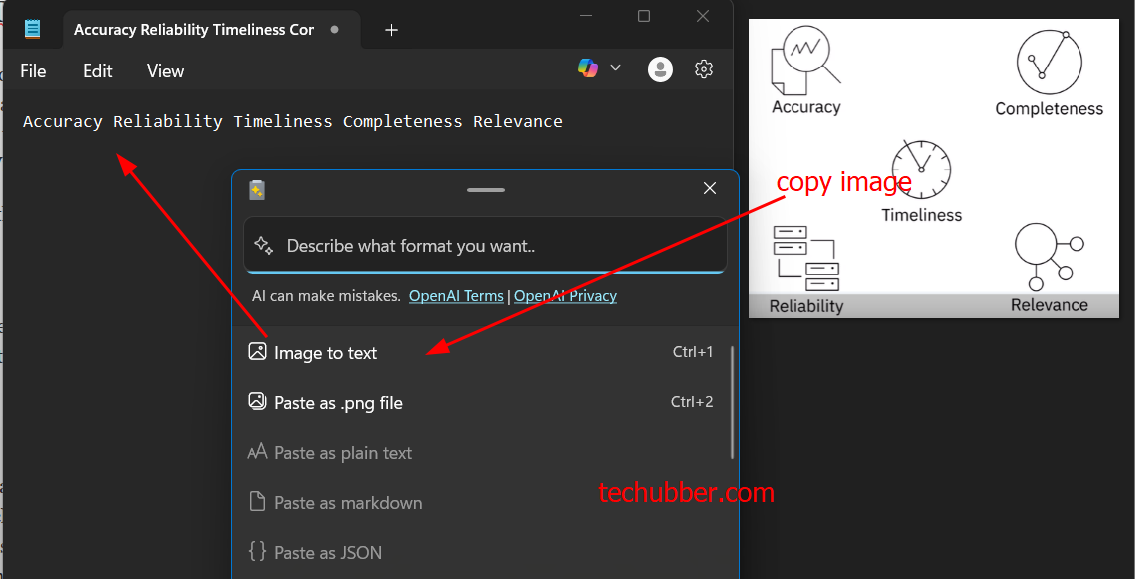Click the paste options list scrollbar
This screenshot has width=1135, height=579.
click(733, 402)
